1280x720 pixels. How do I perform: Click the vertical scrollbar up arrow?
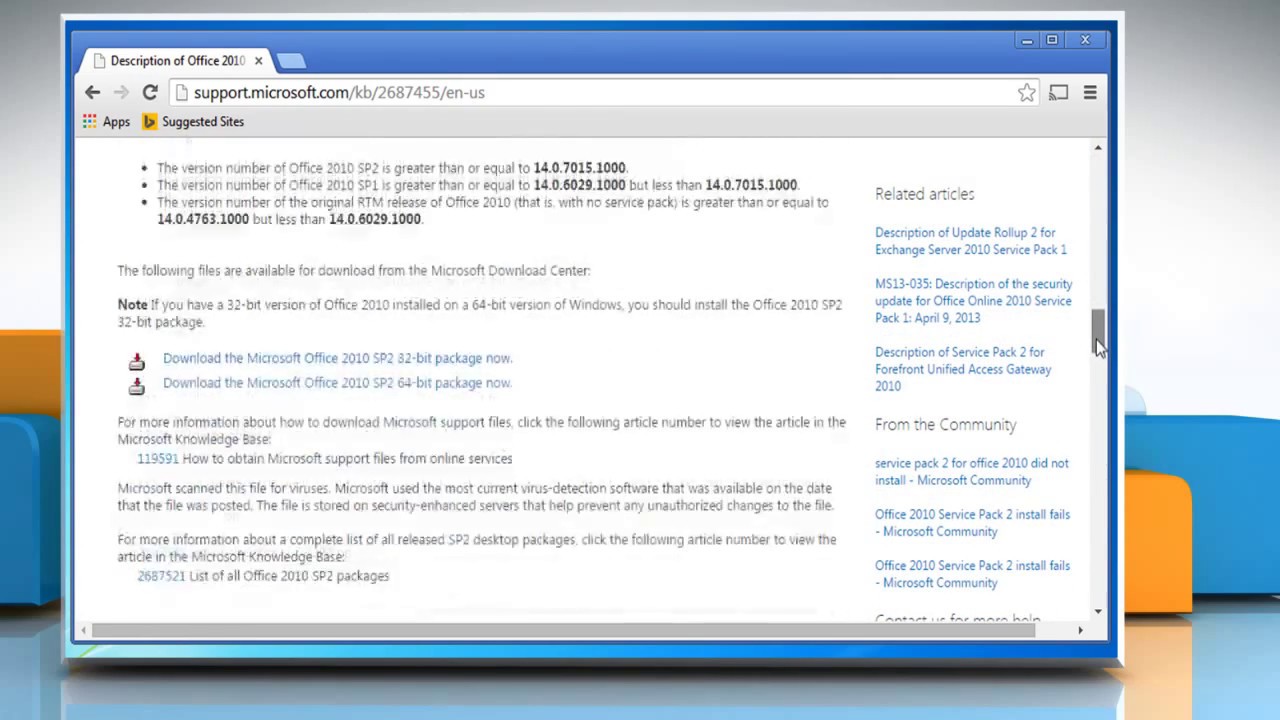tap(1098, 148)
